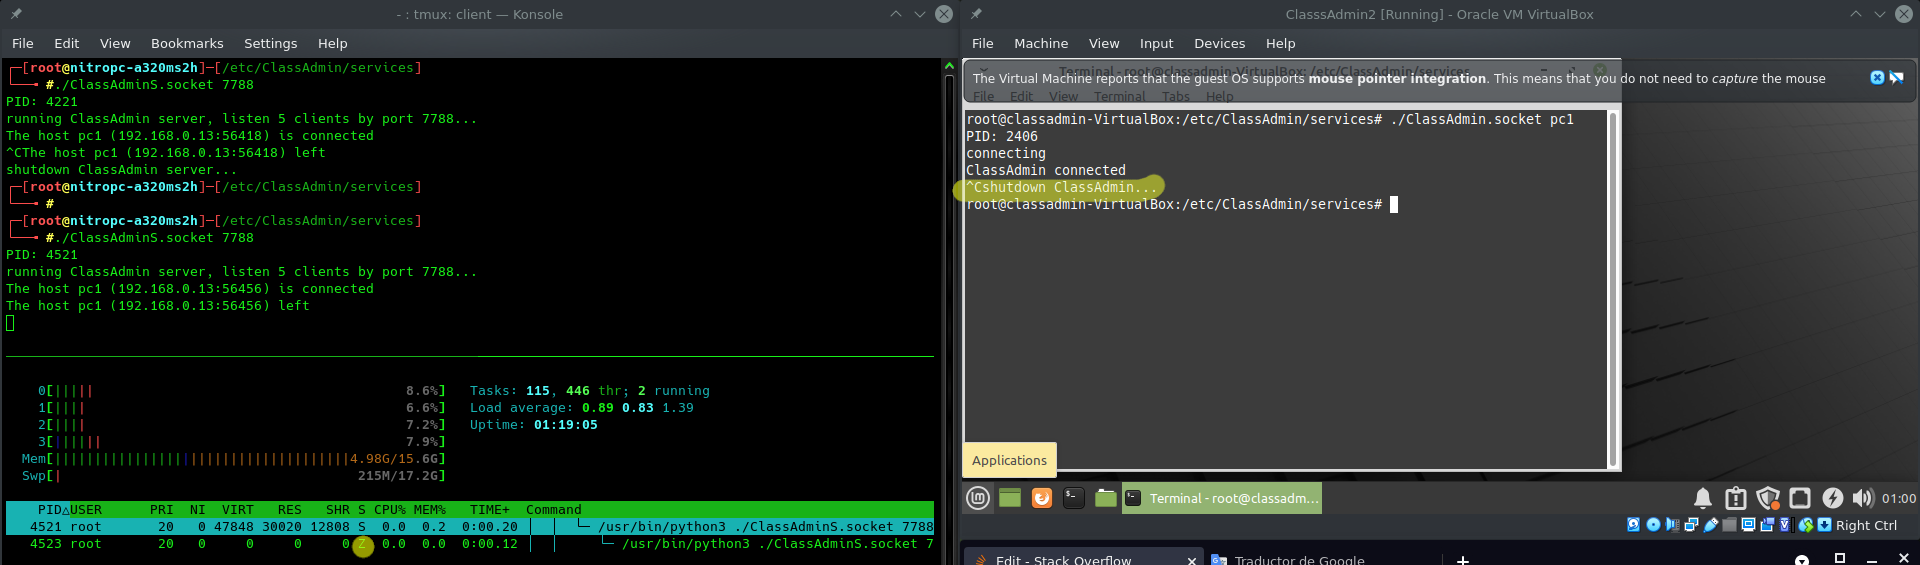This screenshot has width=1920, height=565.
Task: Launch Firefox from the guest panel
Action: point(1042,498)
